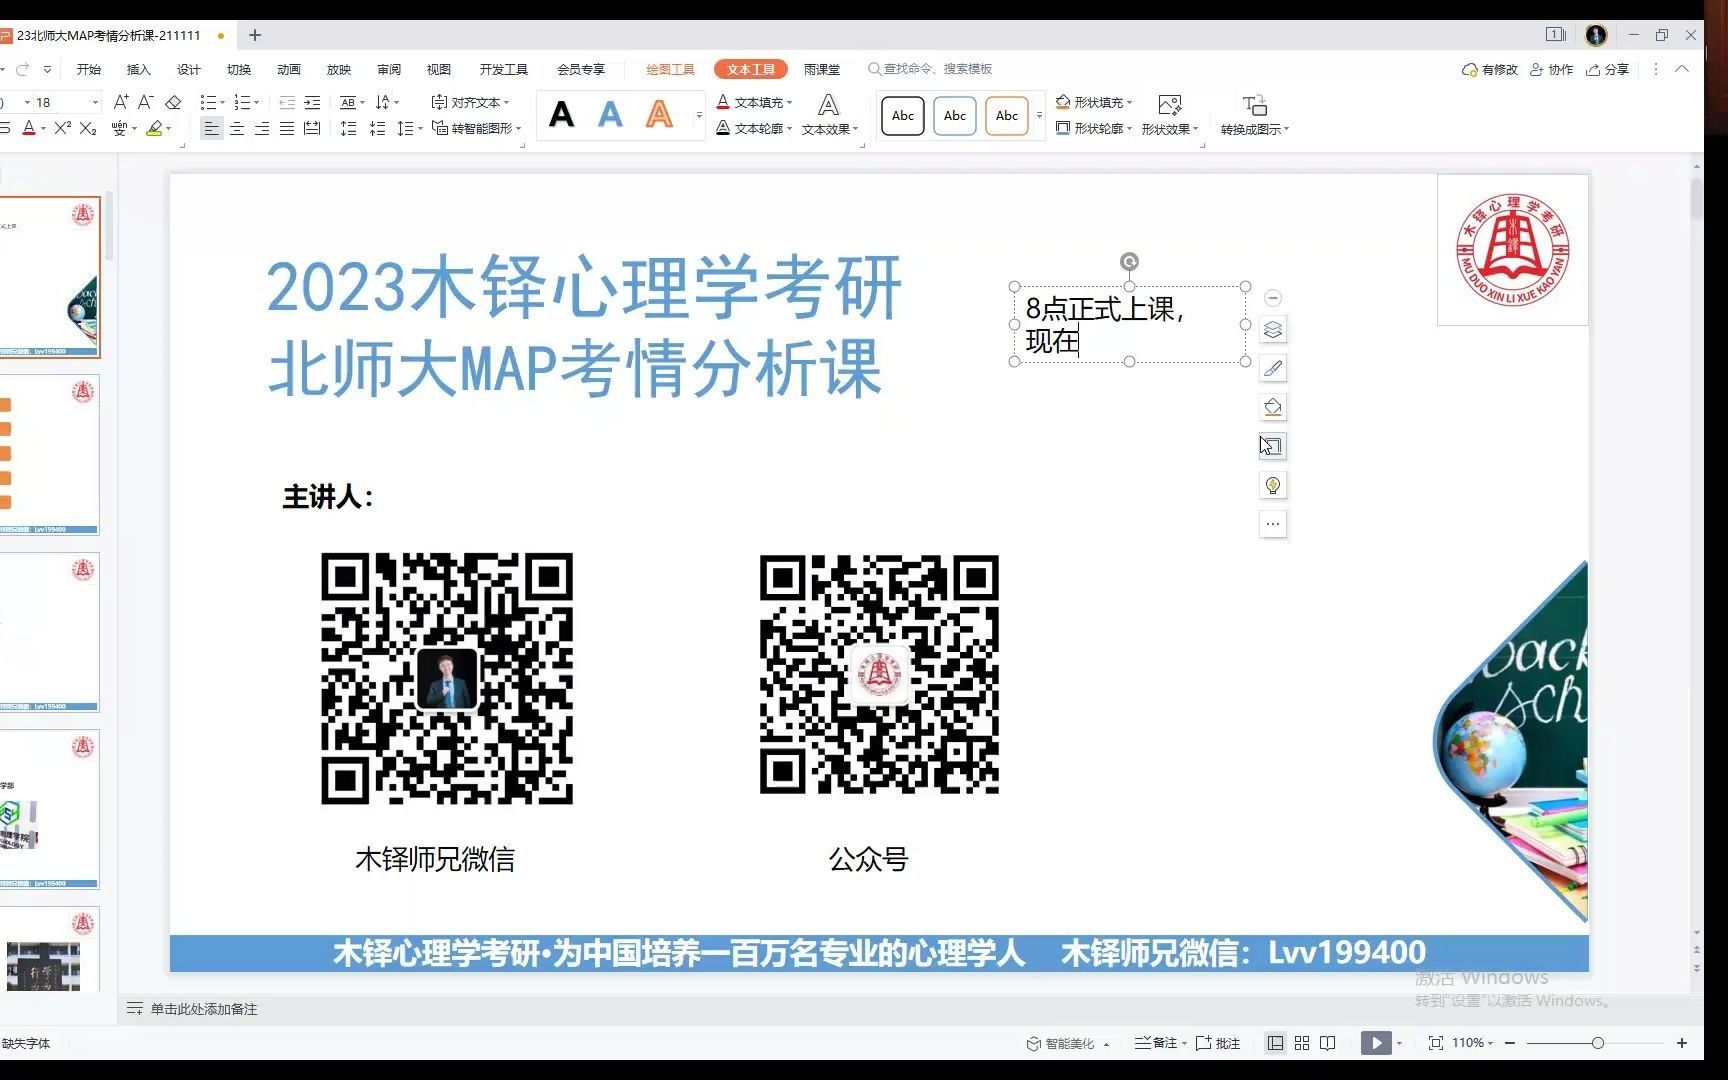Toggle 备注 notes pane
The width and height of the screenshot is (1728, 1080).
[x=1160, y=1043]
